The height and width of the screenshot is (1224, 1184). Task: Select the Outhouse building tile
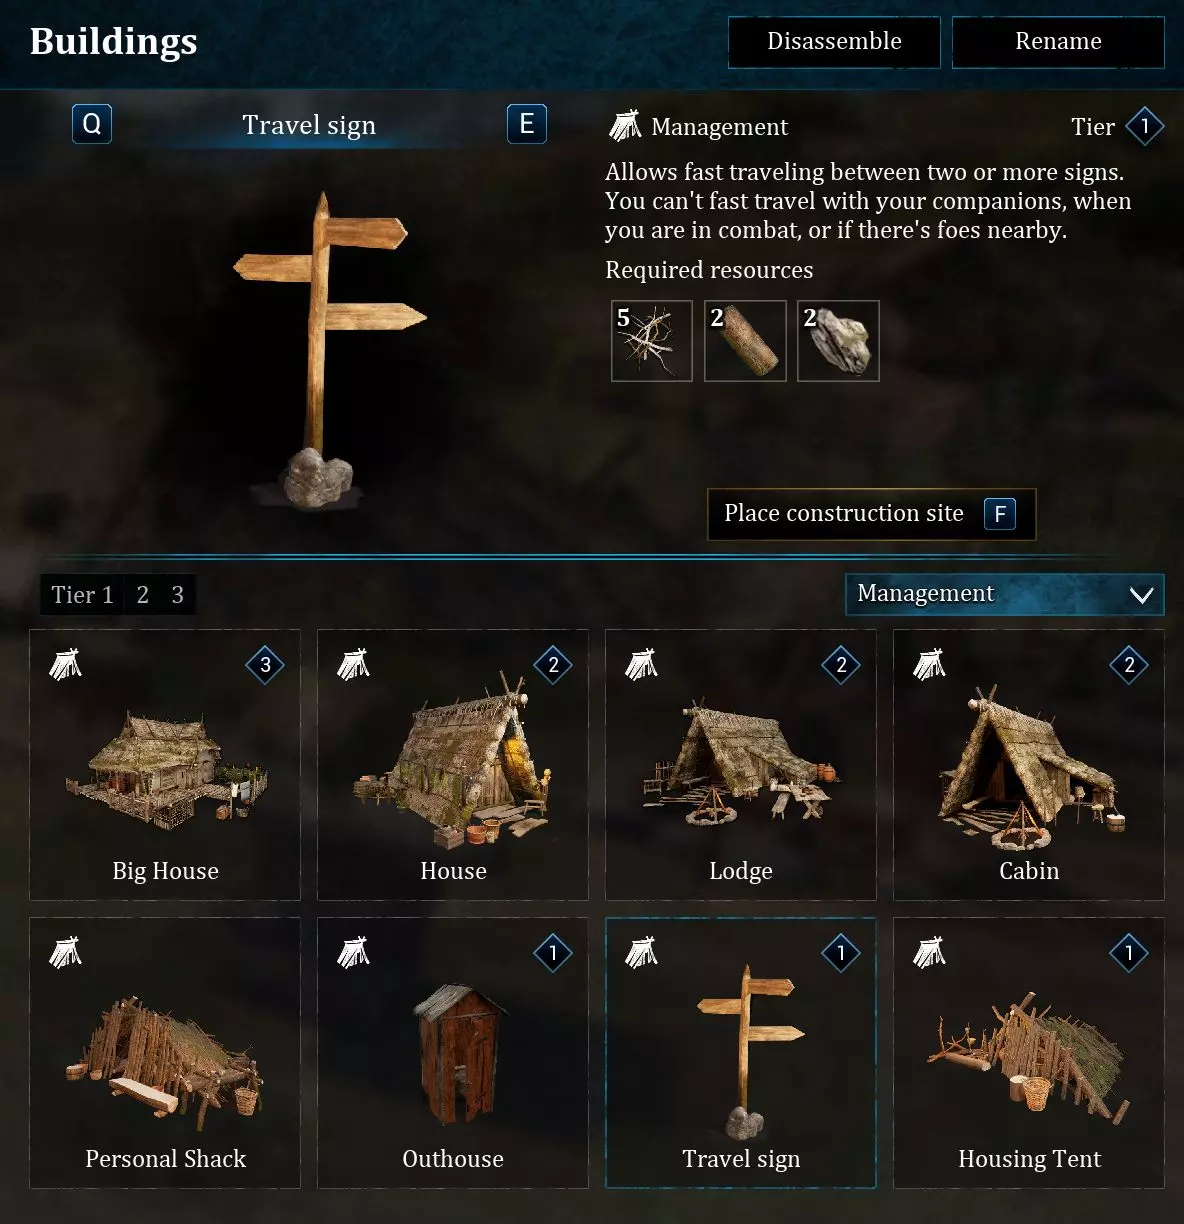tap(453, 1053)
